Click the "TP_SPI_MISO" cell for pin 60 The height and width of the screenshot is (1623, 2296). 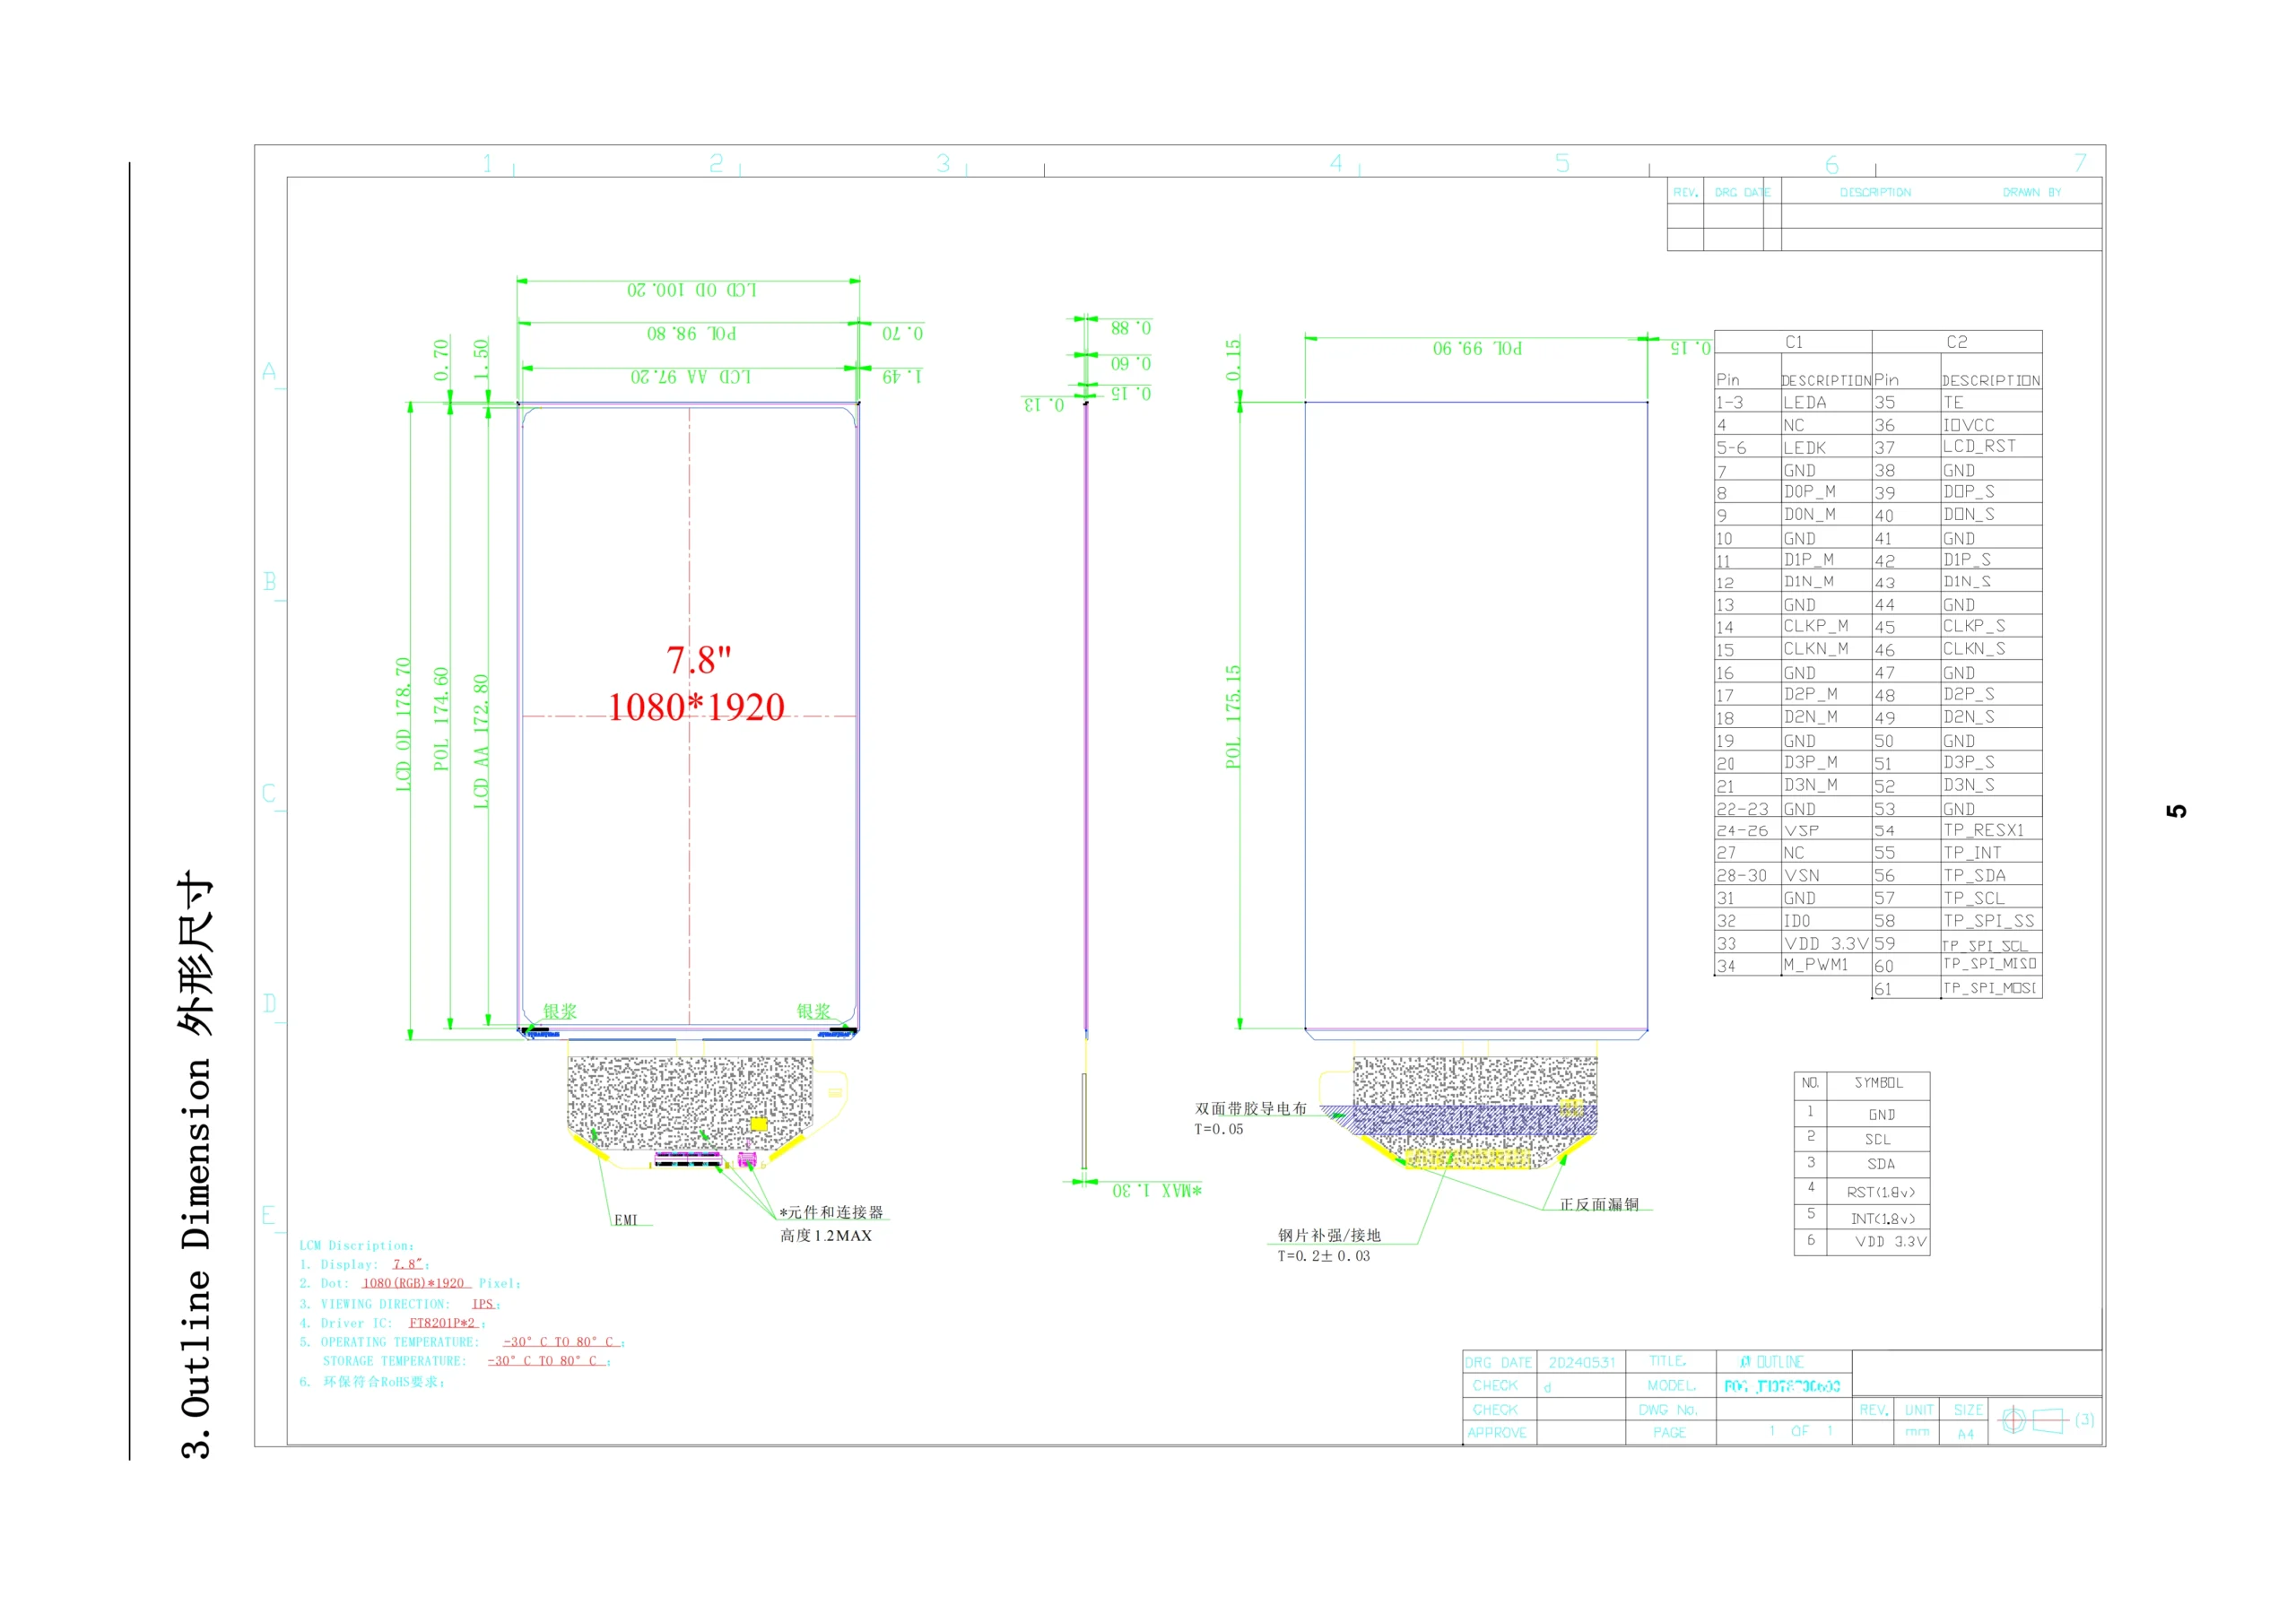[1990, 964]
